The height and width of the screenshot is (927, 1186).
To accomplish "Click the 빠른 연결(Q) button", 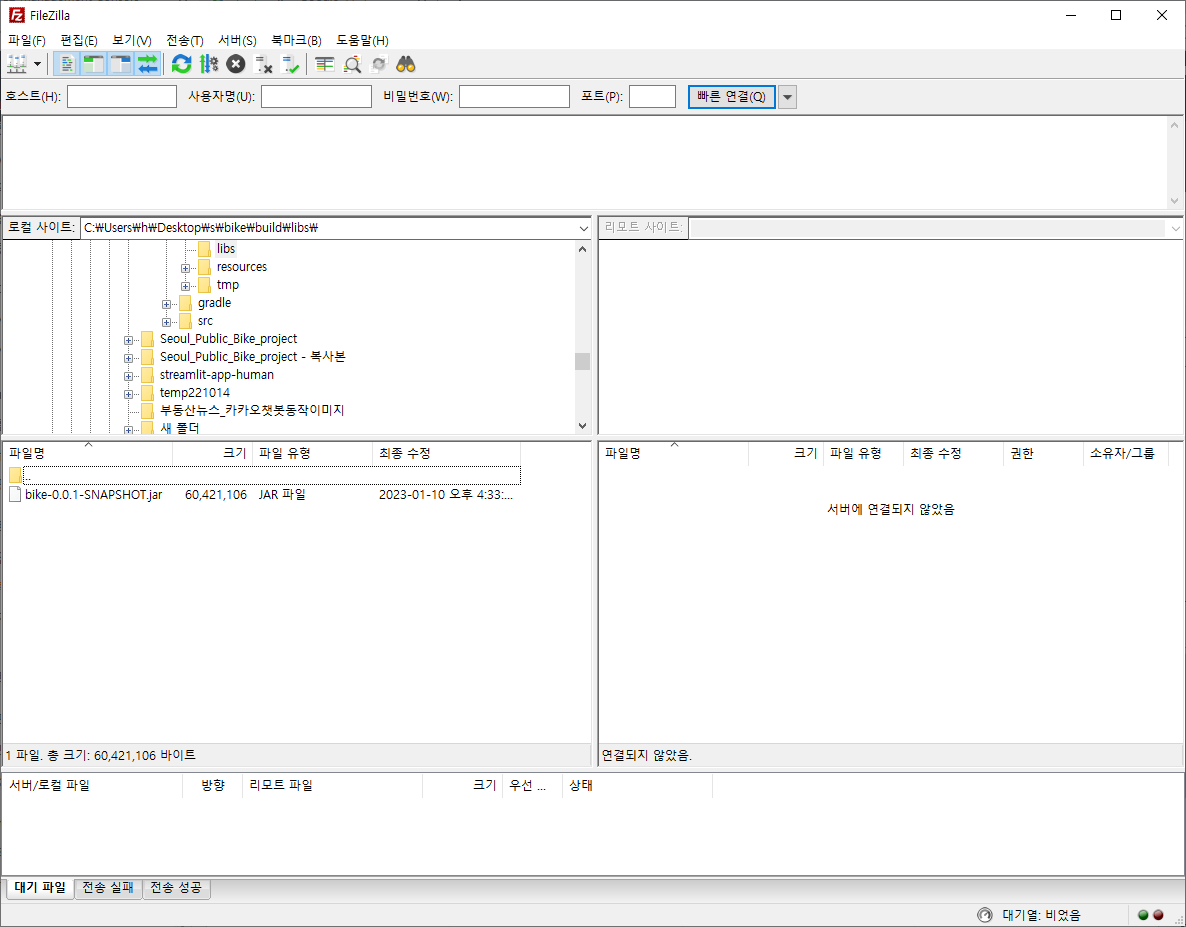I will point(731,97).
